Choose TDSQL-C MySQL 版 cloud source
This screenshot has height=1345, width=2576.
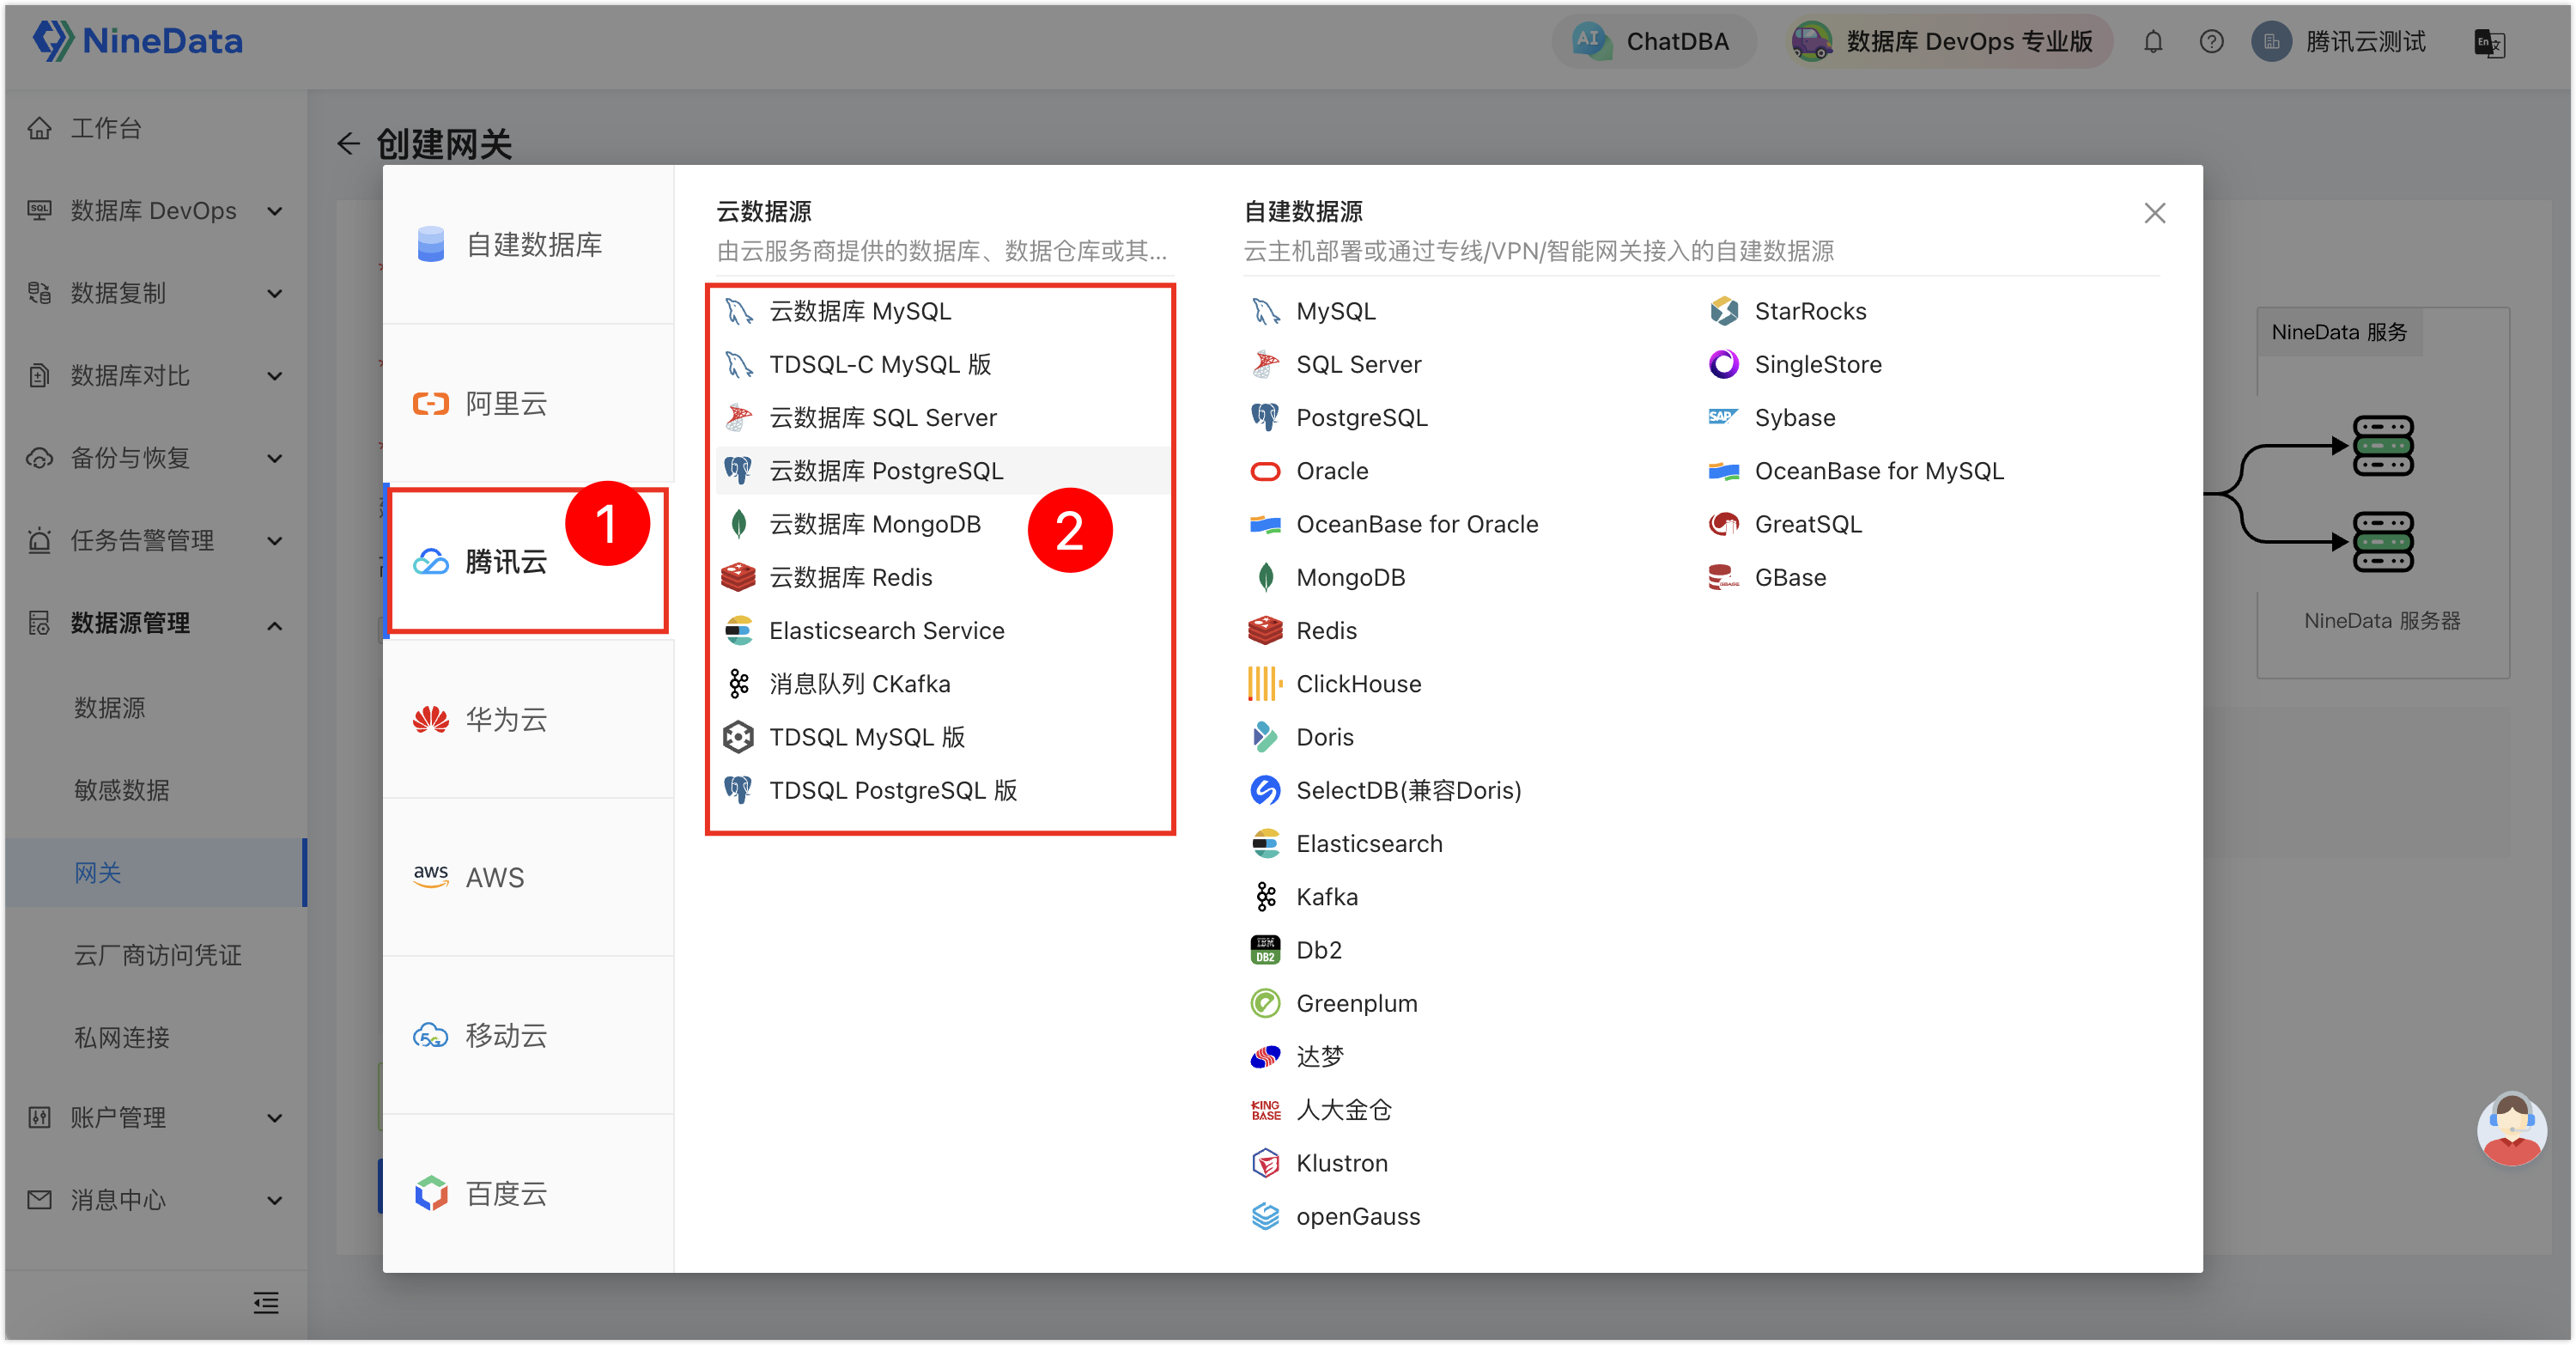click(942, 365)
